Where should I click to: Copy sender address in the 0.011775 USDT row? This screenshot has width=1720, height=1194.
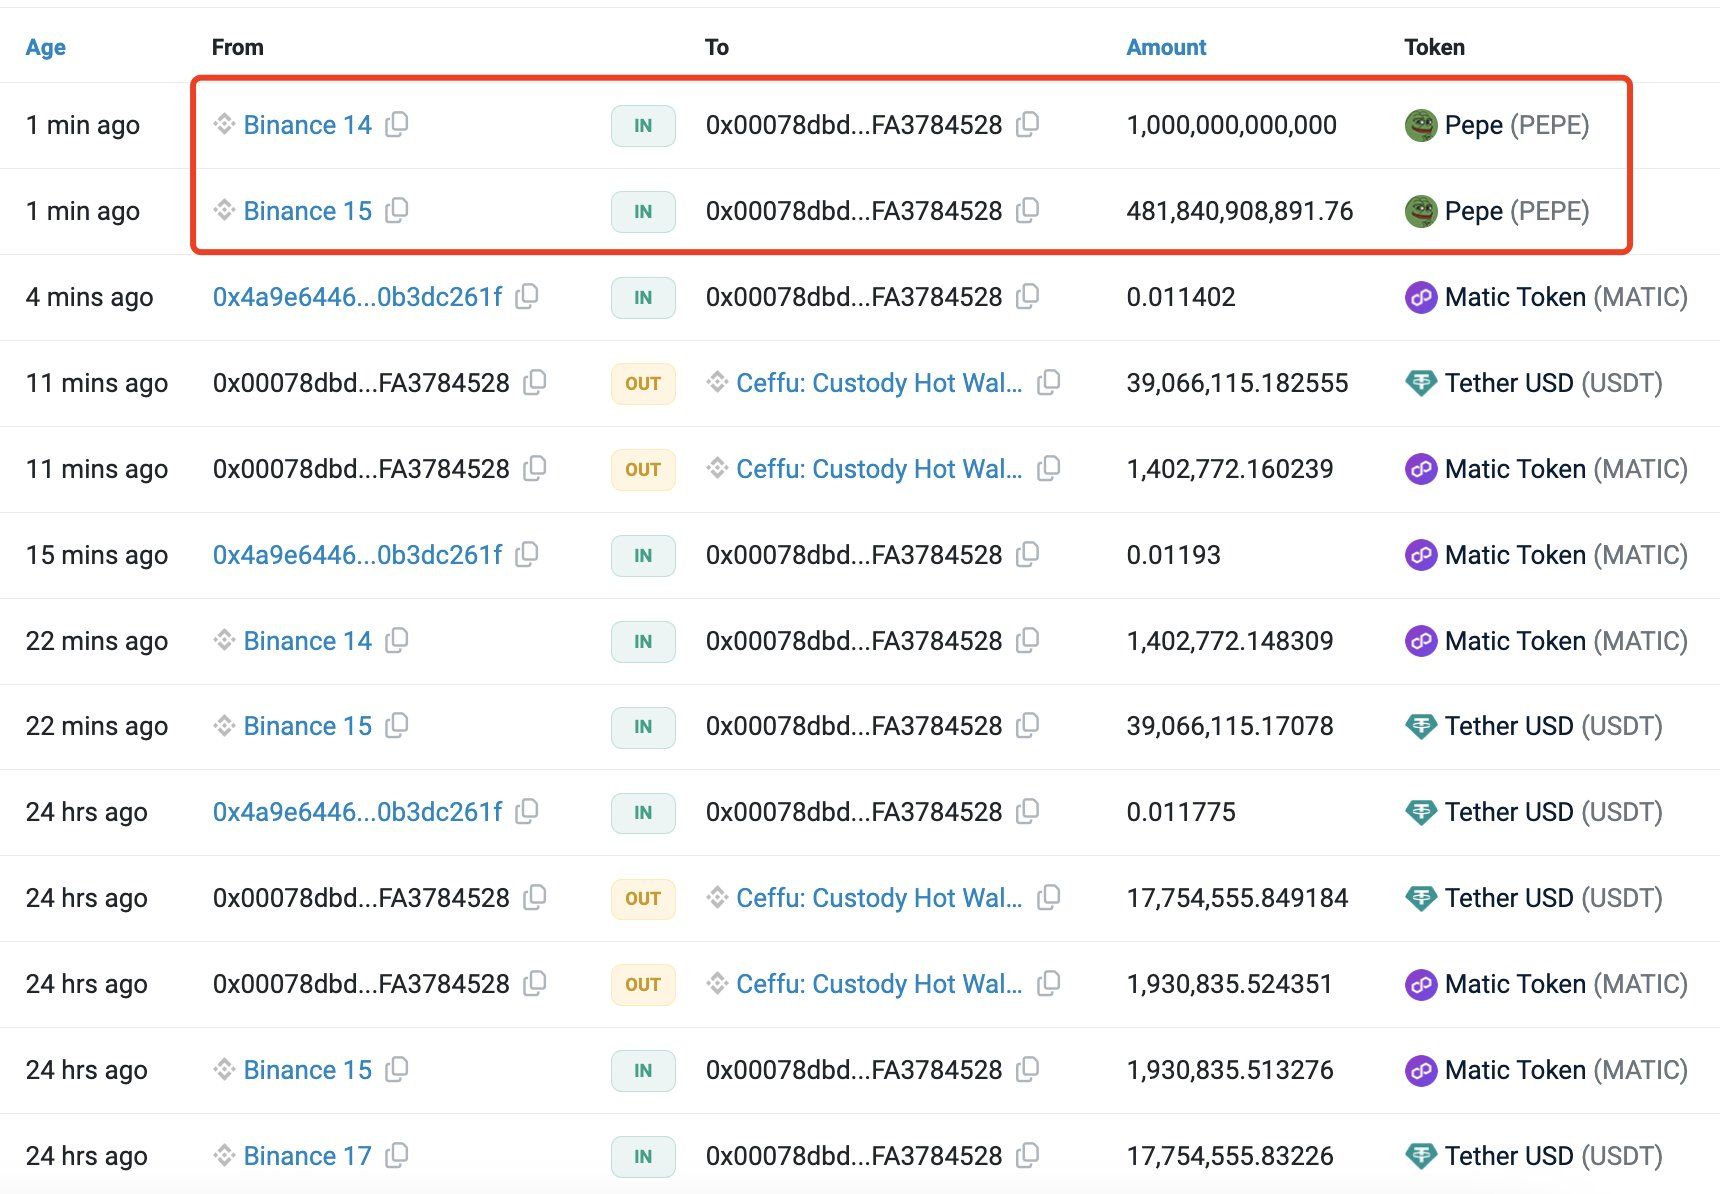pyautogui.click(x=527, y=811)
